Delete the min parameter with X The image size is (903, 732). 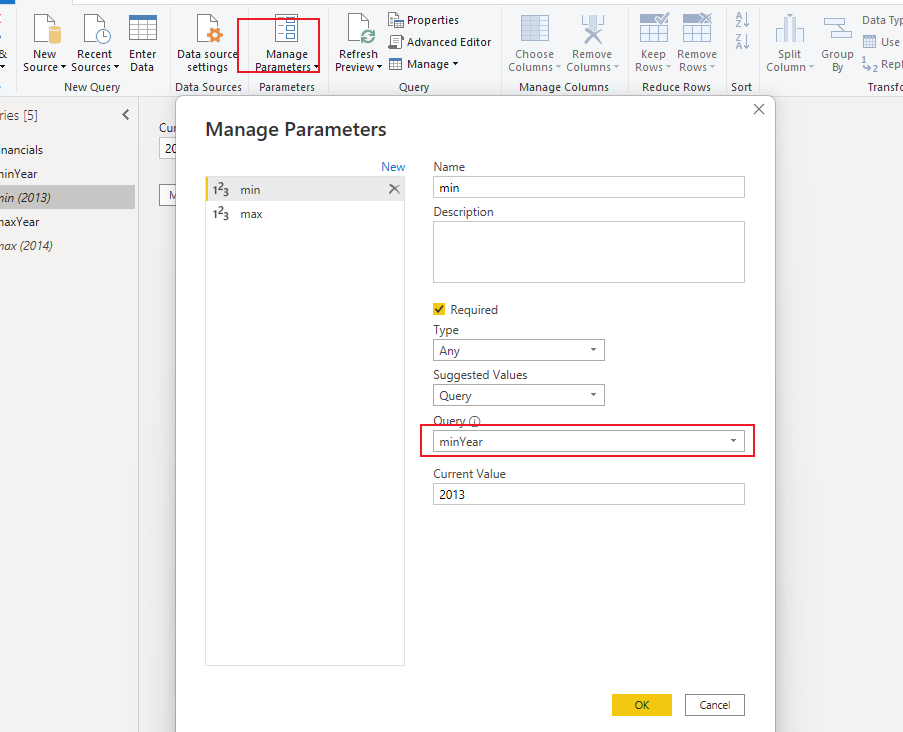[394, 189]
